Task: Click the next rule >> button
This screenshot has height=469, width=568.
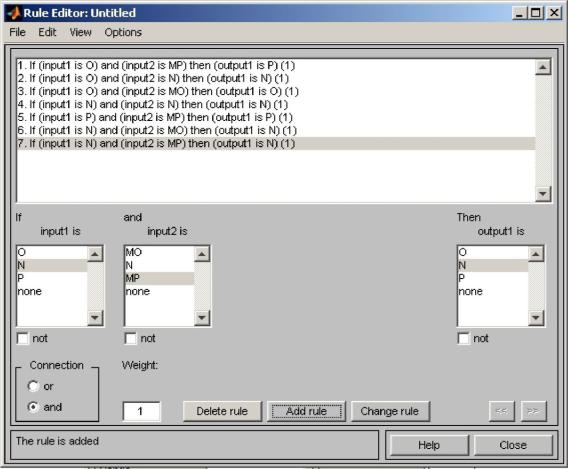Action: (x=533, y=411)
